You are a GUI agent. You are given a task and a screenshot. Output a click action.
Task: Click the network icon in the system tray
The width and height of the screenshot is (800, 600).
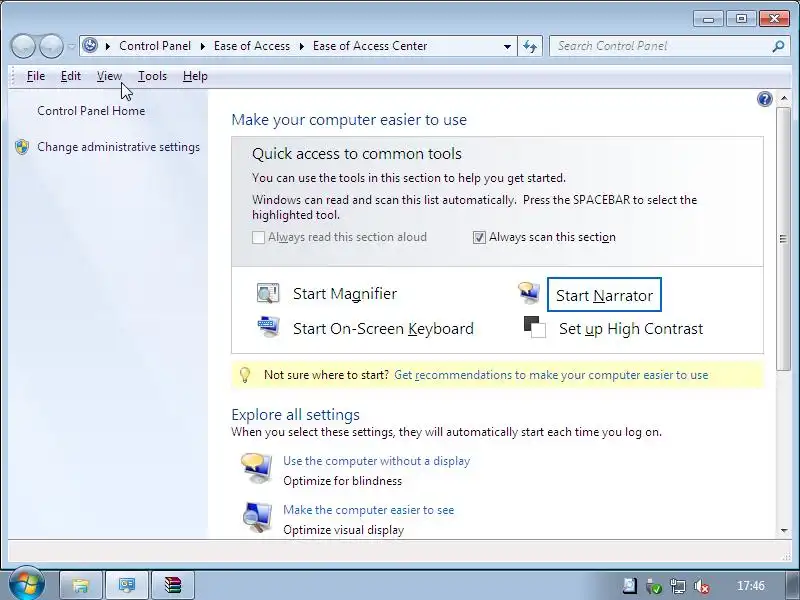(678, 586)
